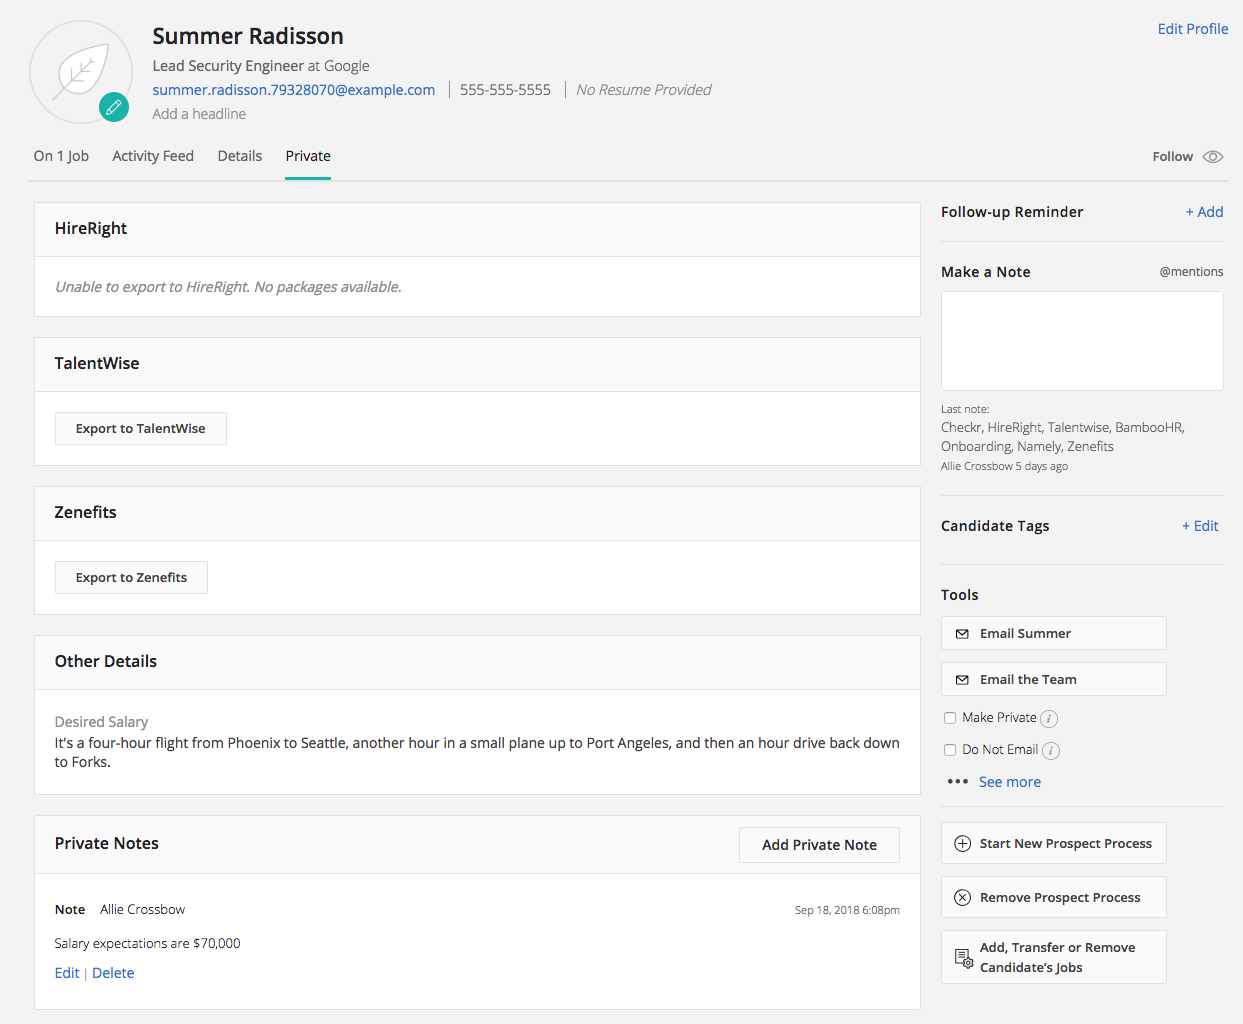Click the Desired Salary field label
Viewport: 1243px width, 1024px height.
(x=101, y=722)
